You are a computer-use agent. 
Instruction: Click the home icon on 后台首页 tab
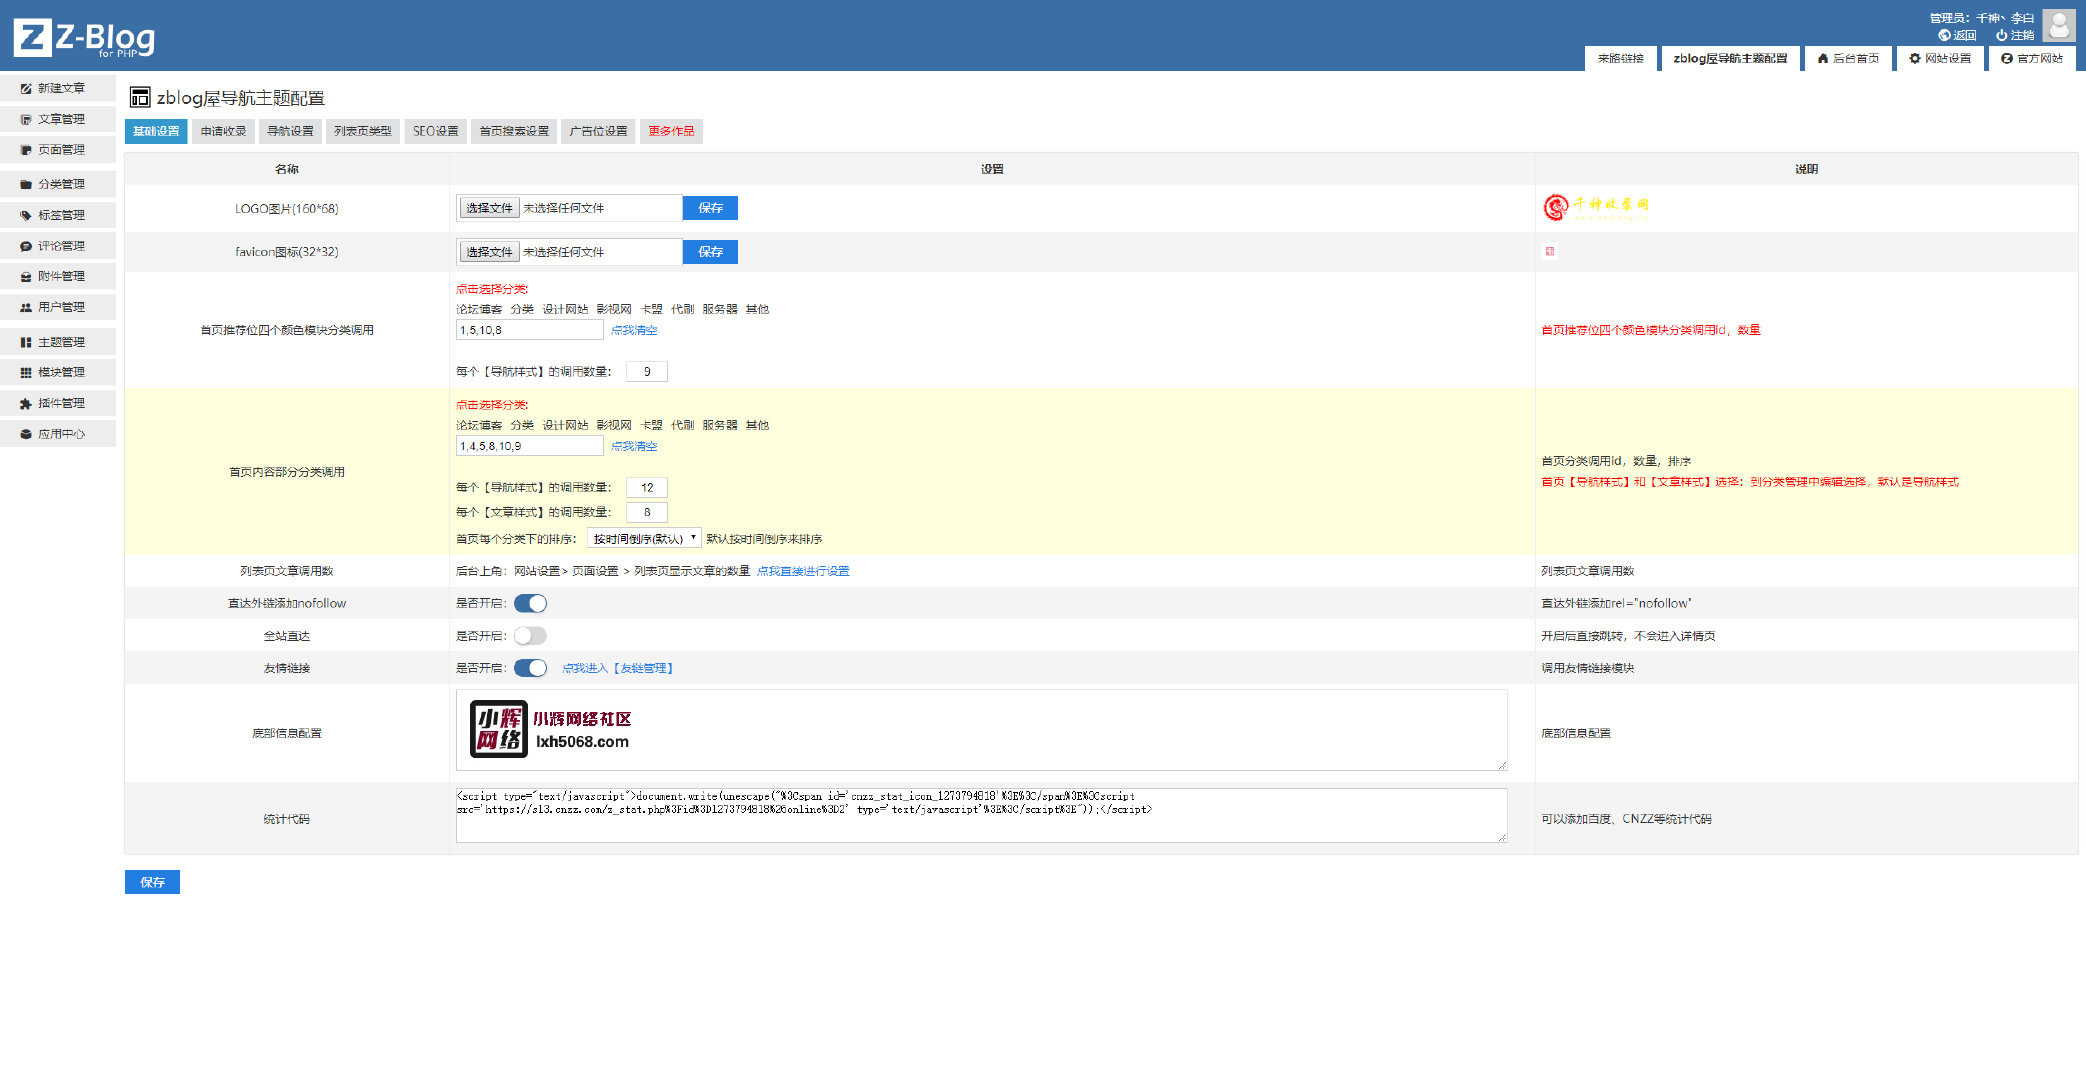[x=1823, y=58]
